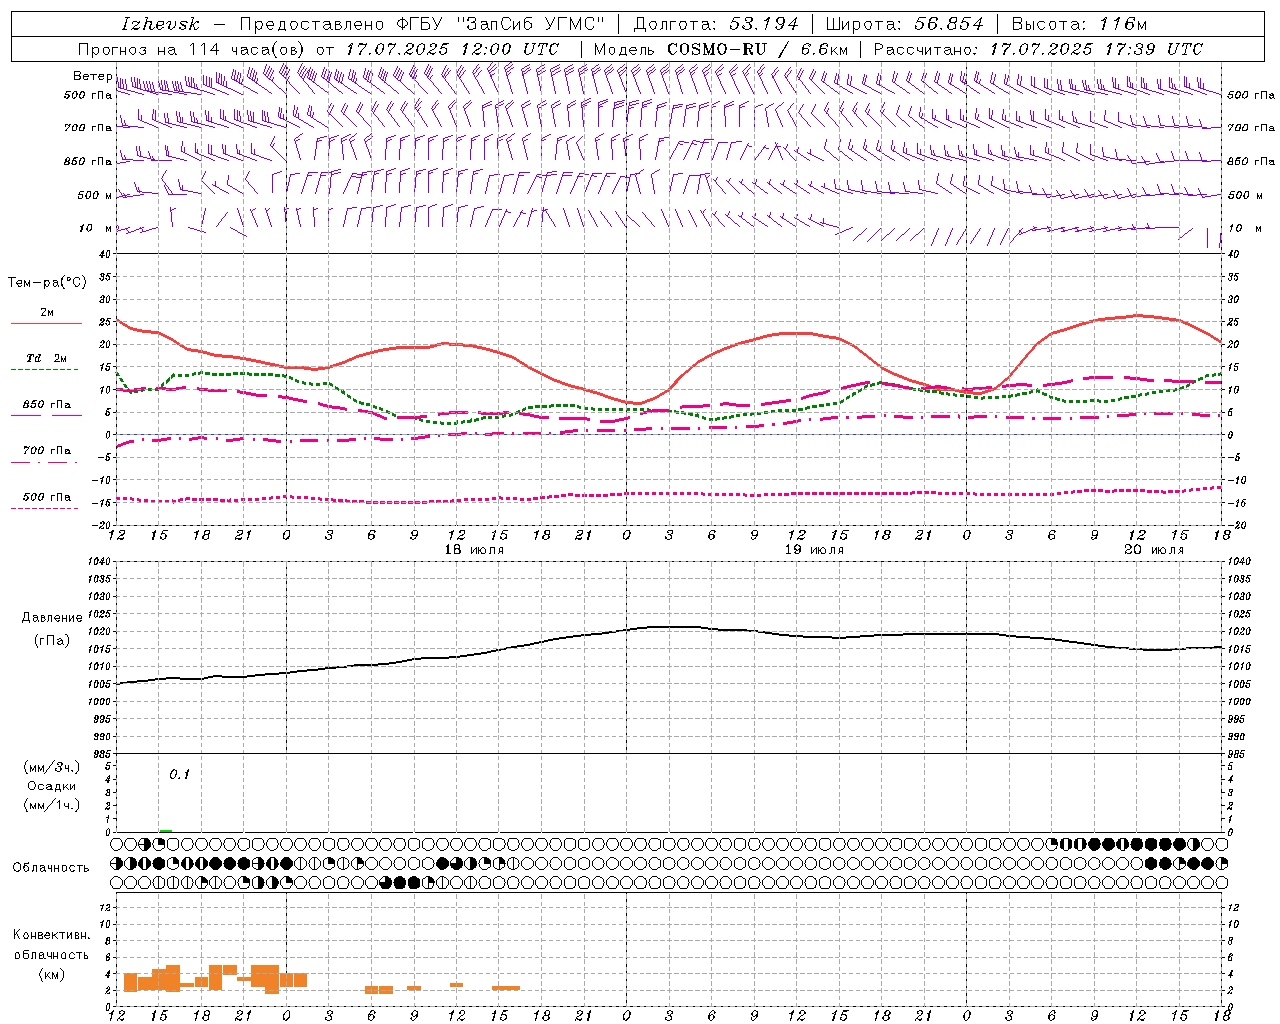This screenshot has width=1280, height=1024.
Task: Select 'Прогноз на 114 часа(ов)' forecast text
Action: click(x=192, y=49)
